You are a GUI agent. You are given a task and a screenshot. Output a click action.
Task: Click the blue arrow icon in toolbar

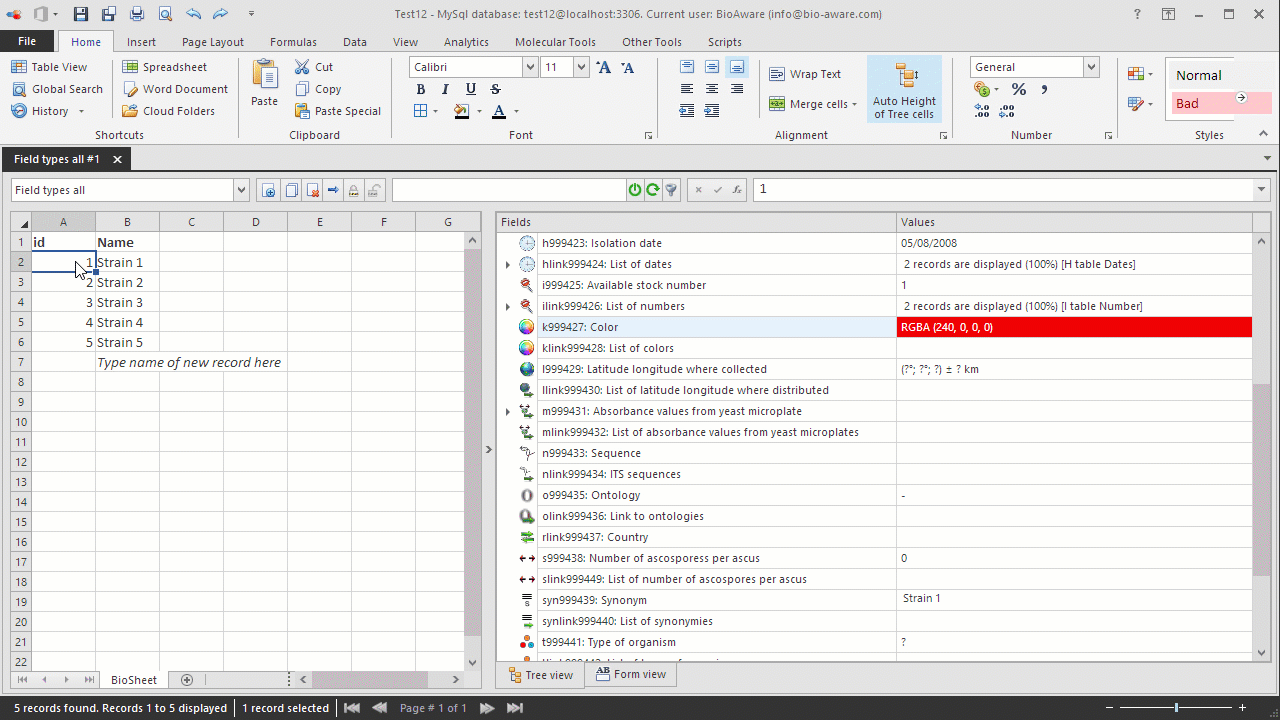point(333,190)
